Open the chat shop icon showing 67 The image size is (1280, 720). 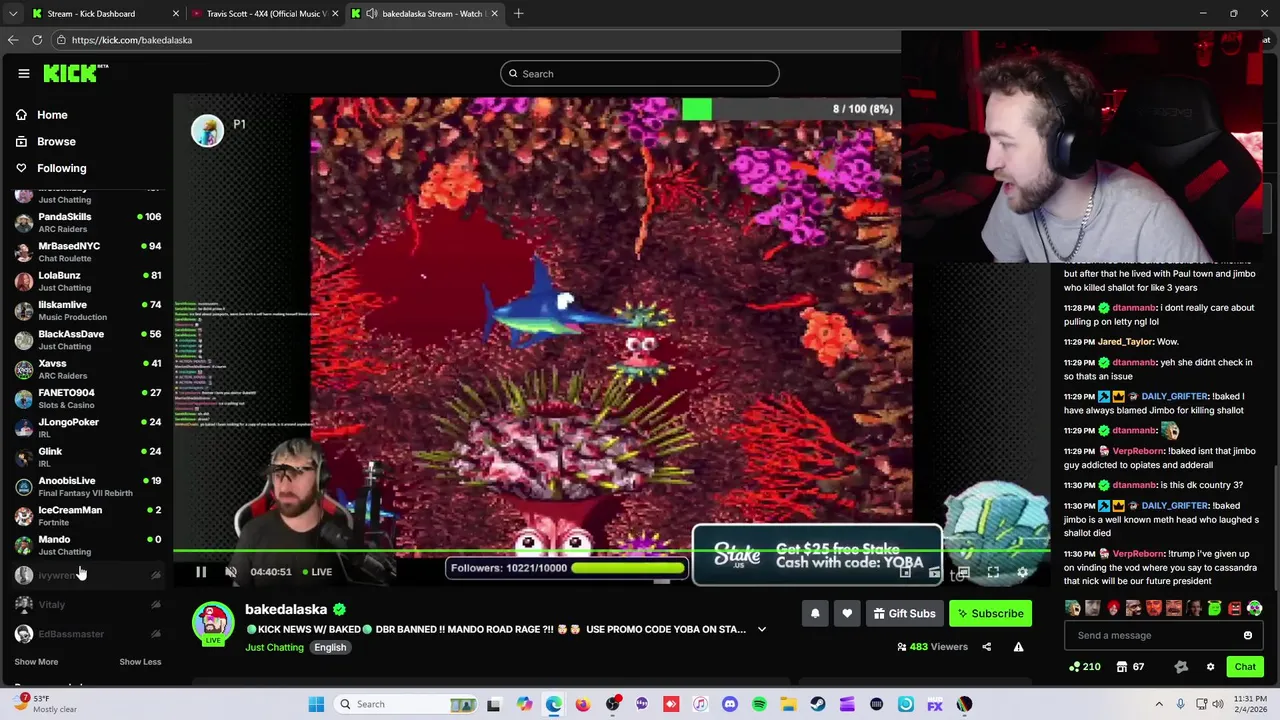(1130, 666)
